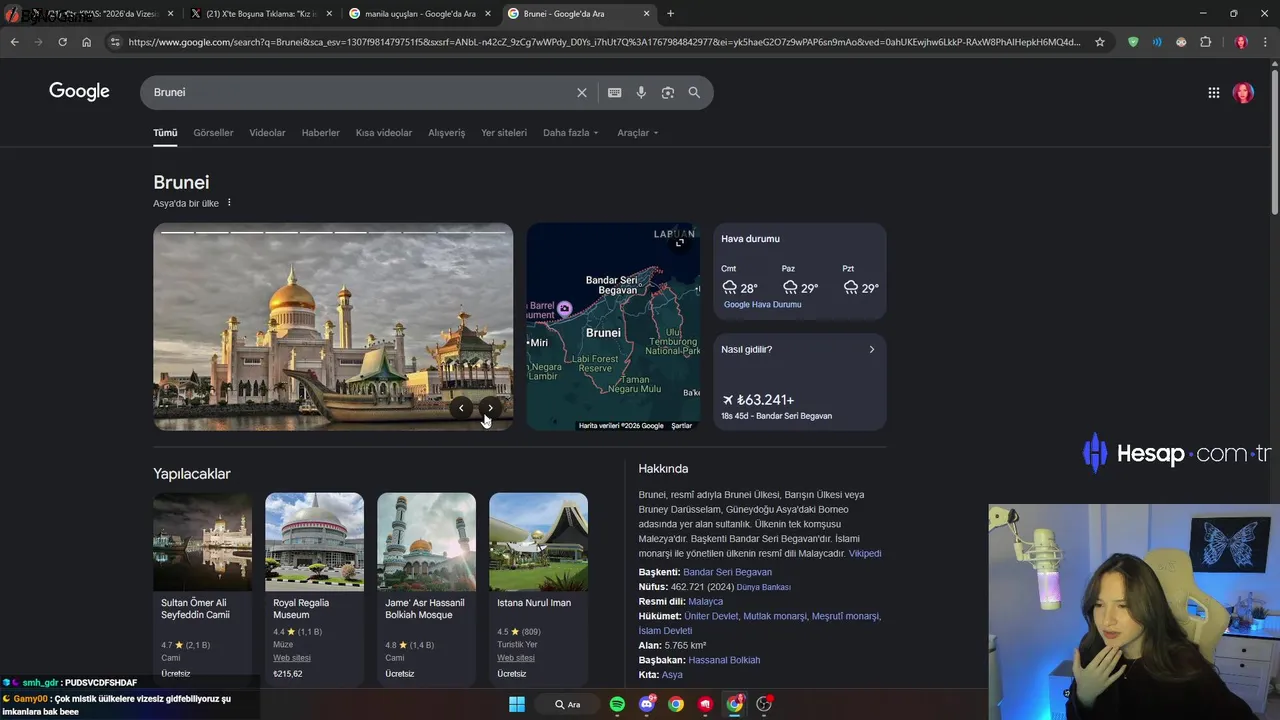This screenshot has width=1280, height=720.
Task: Open the Mutlak monarşi link
Action: point(775,616)
